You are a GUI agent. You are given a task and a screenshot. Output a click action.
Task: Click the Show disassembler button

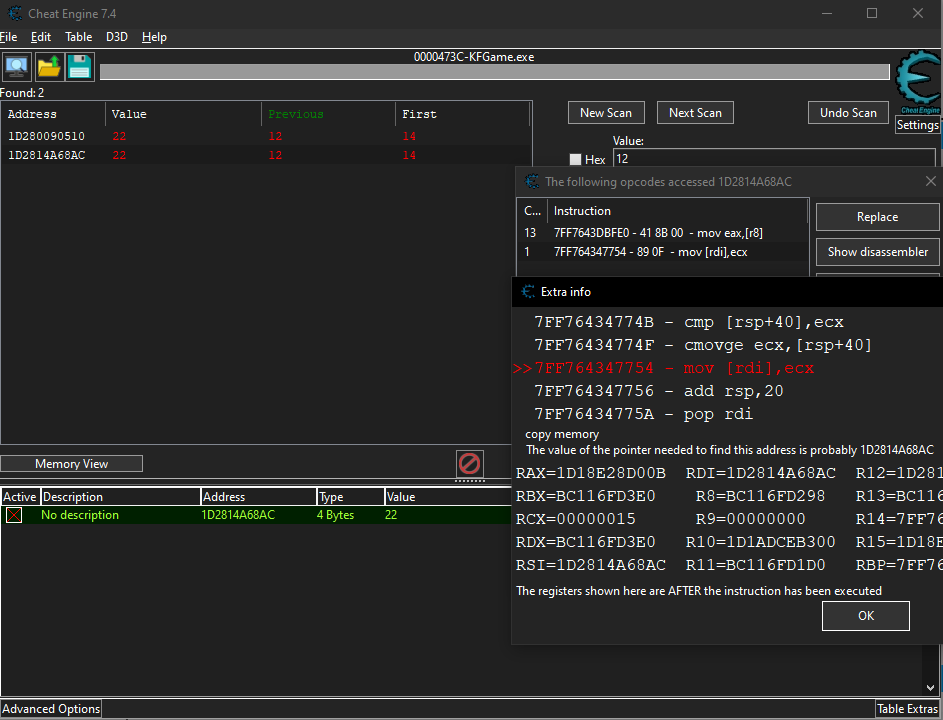click(877, 252)
